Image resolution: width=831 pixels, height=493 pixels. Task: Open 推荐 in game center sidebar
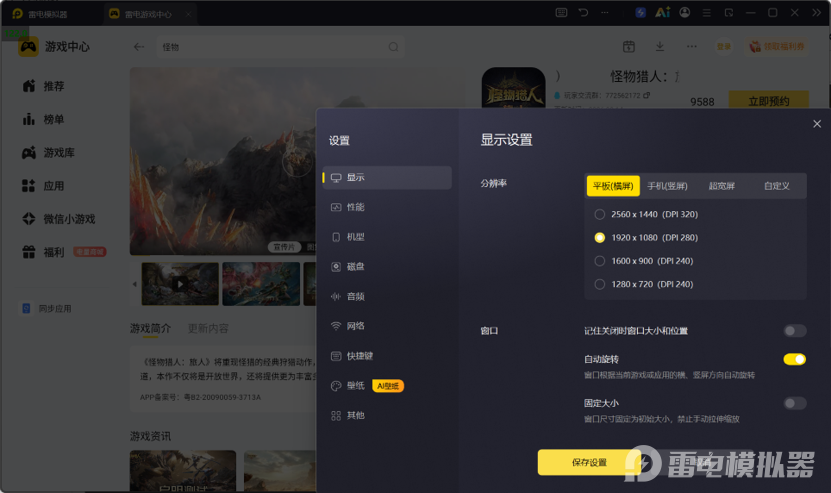coord(43,86)
